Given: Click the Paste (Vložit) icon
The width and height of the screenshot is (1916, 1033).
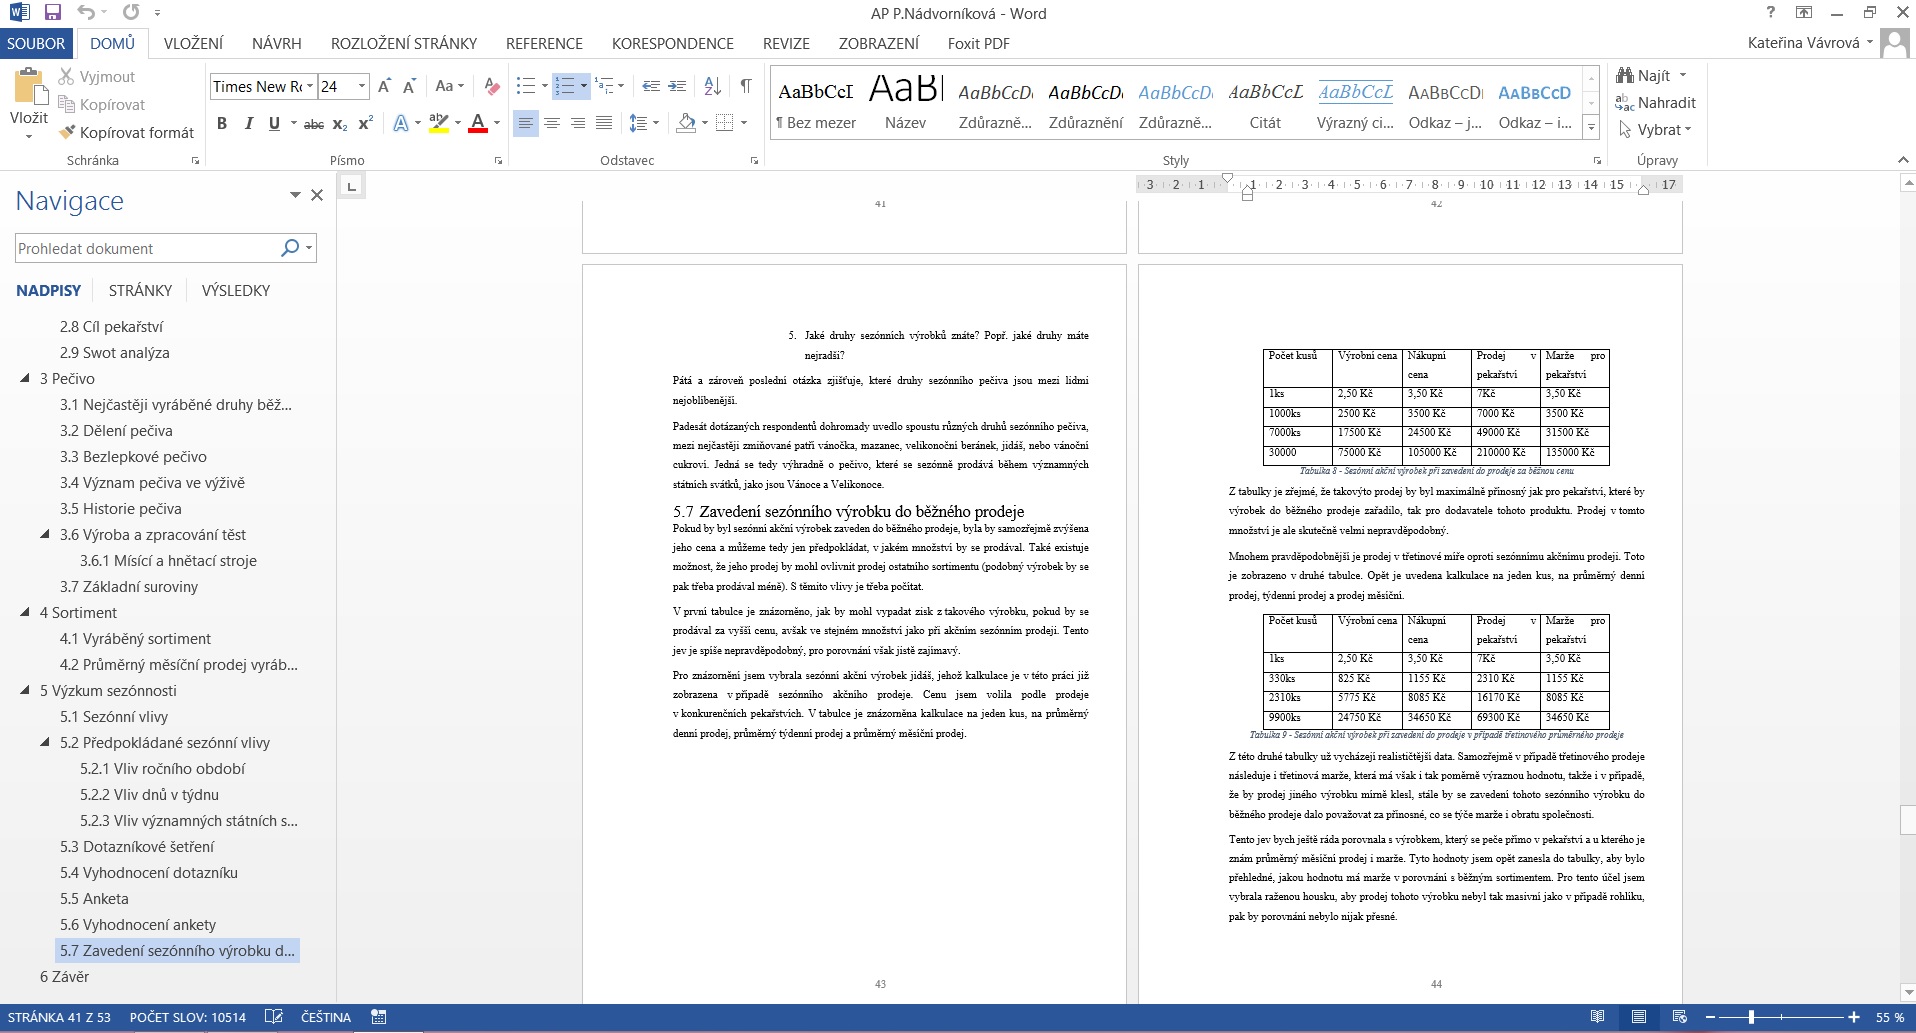Looking at the screenshot, I should point(29,88).
